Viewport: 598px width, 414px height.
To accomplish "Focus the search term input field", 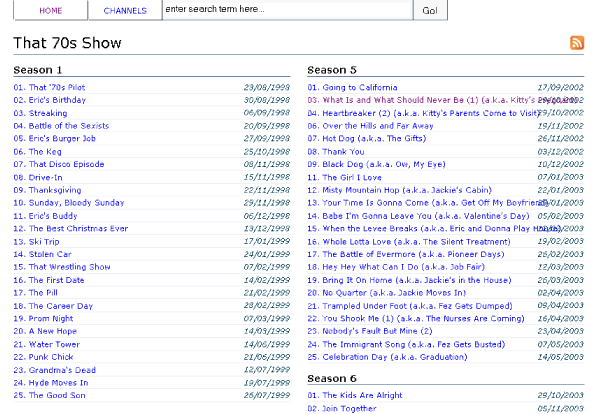I will (288, 10).
